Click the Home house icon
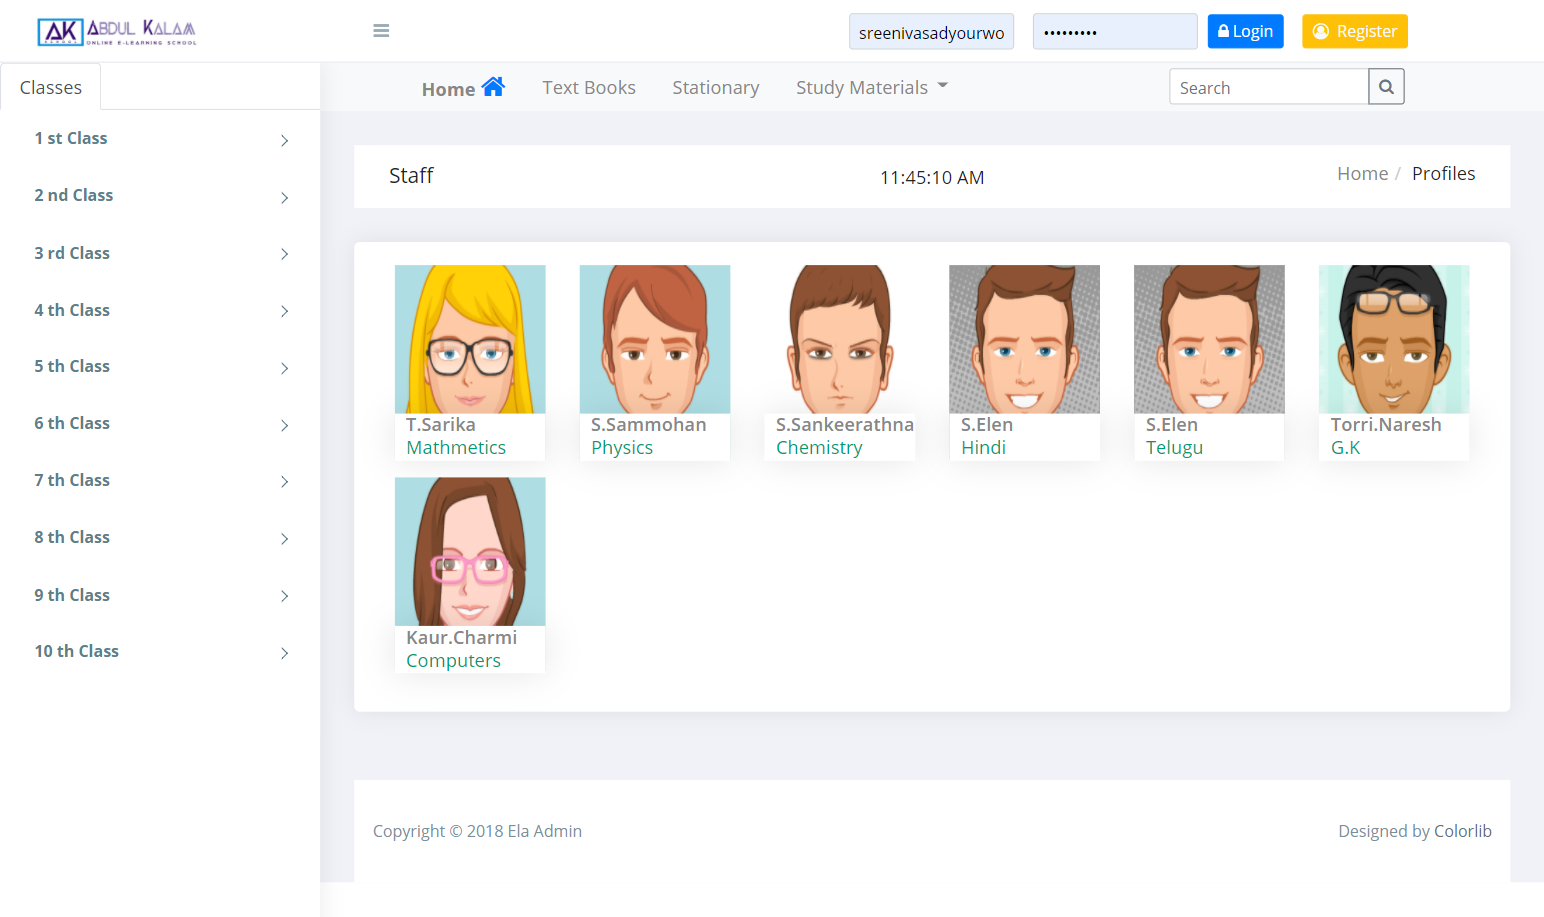Screen dimensions: 1544x917 (493, 87)
